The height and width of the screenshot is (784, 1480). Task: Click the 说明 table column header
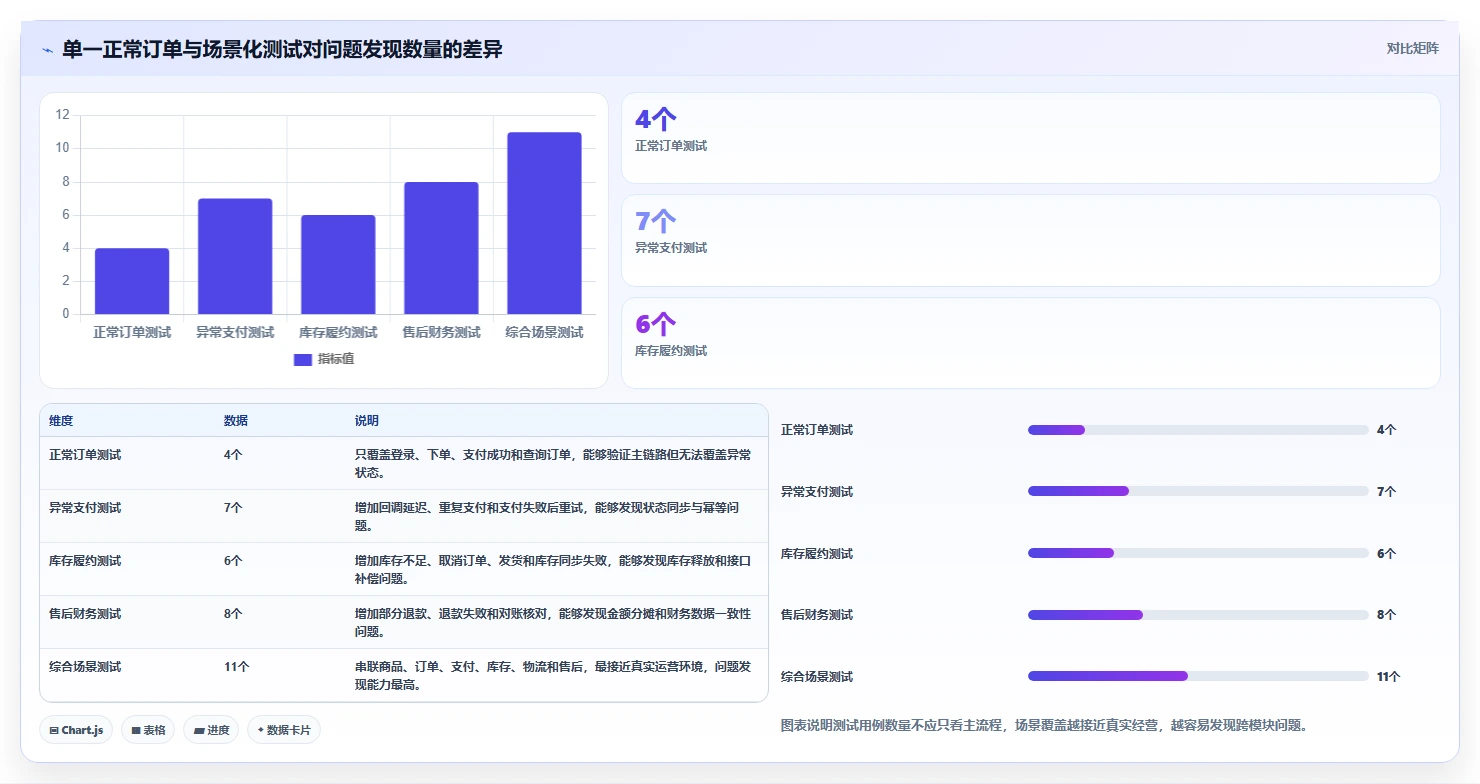pos(367,421)
